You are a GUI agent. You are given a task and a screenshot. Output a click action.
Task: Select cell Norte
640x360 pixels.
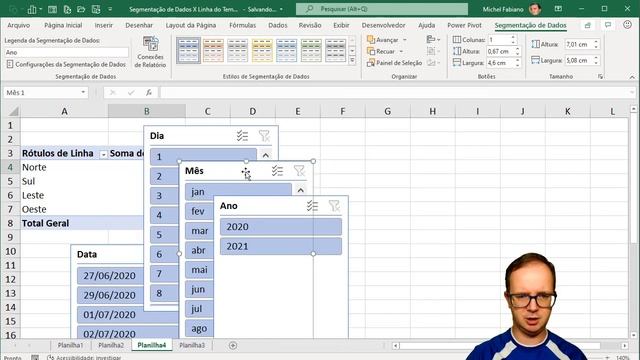tap(64, 167)
